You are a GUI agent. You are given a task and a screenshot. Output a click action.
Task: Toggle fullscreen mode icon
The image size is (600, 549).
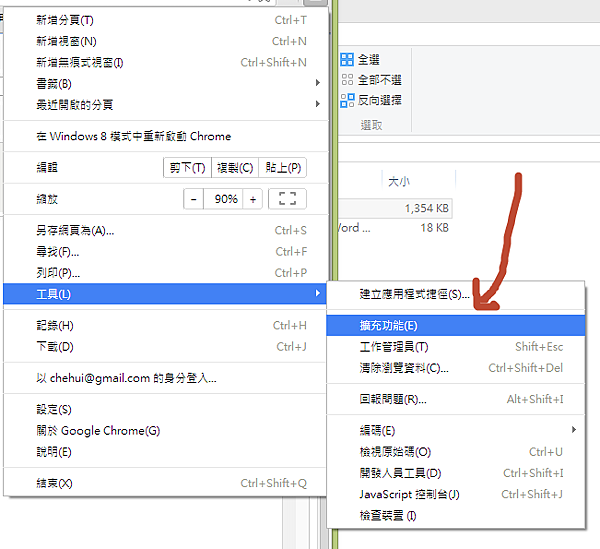pos(287,199)
